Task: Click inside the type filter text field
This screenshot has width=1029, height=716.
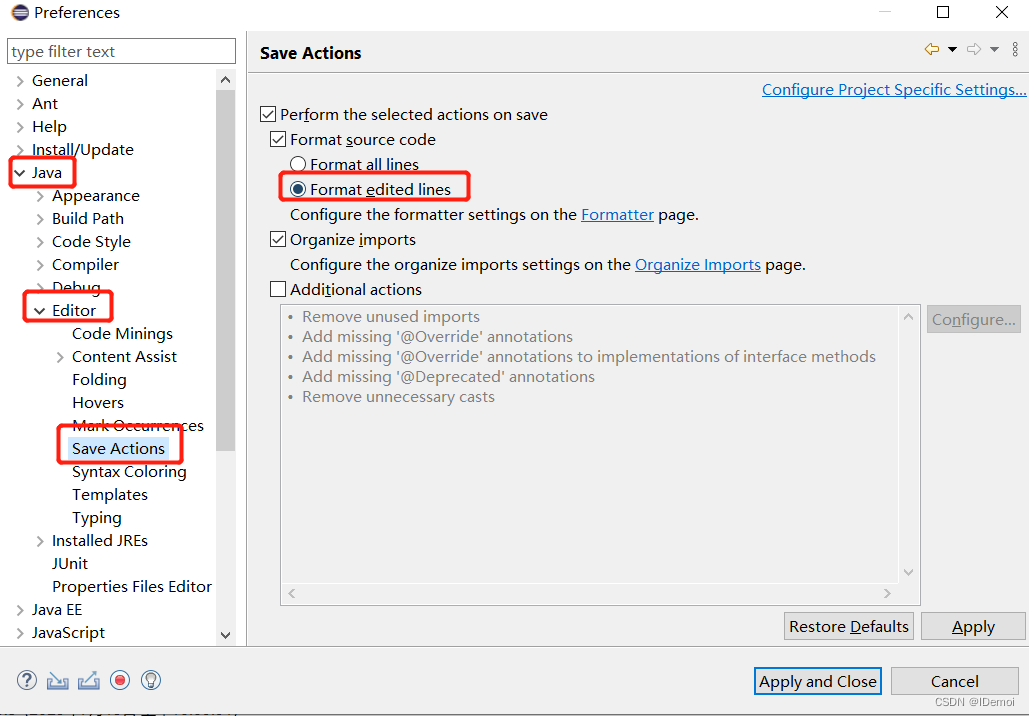Action: [120, 50]
